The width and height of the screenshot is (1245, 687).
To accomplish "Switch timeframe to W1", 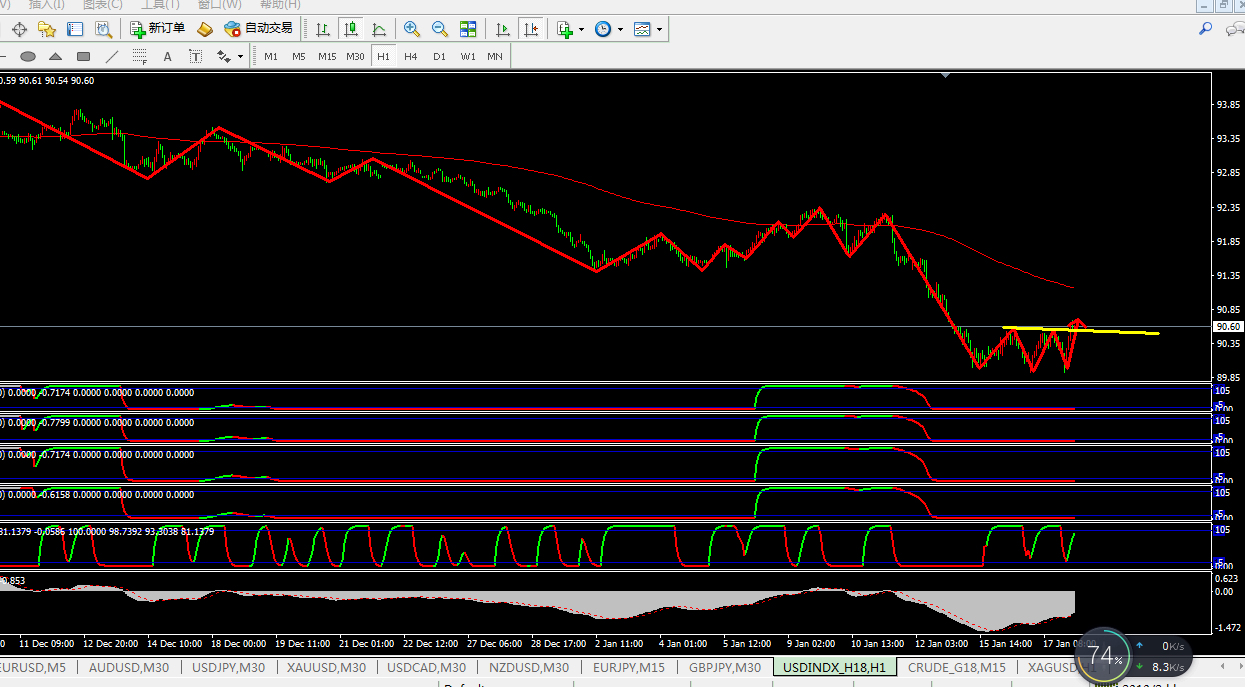I will coord(467,56).
